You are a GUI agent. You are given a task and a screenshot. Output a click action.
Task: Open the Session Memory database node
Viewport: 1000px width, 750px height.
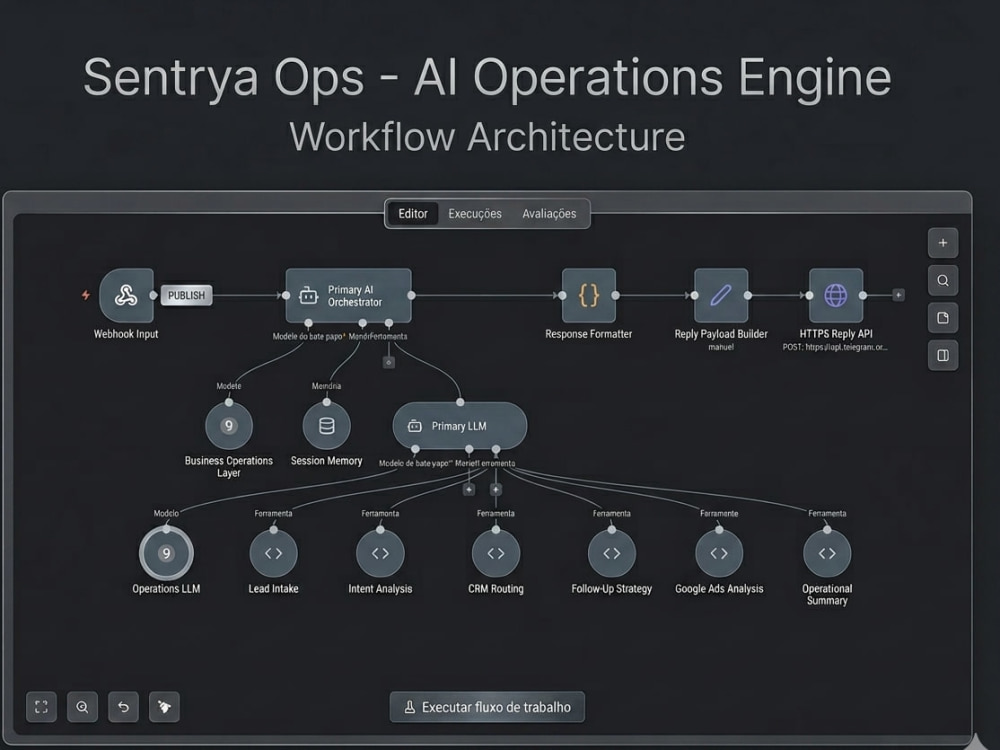(327, 425)
